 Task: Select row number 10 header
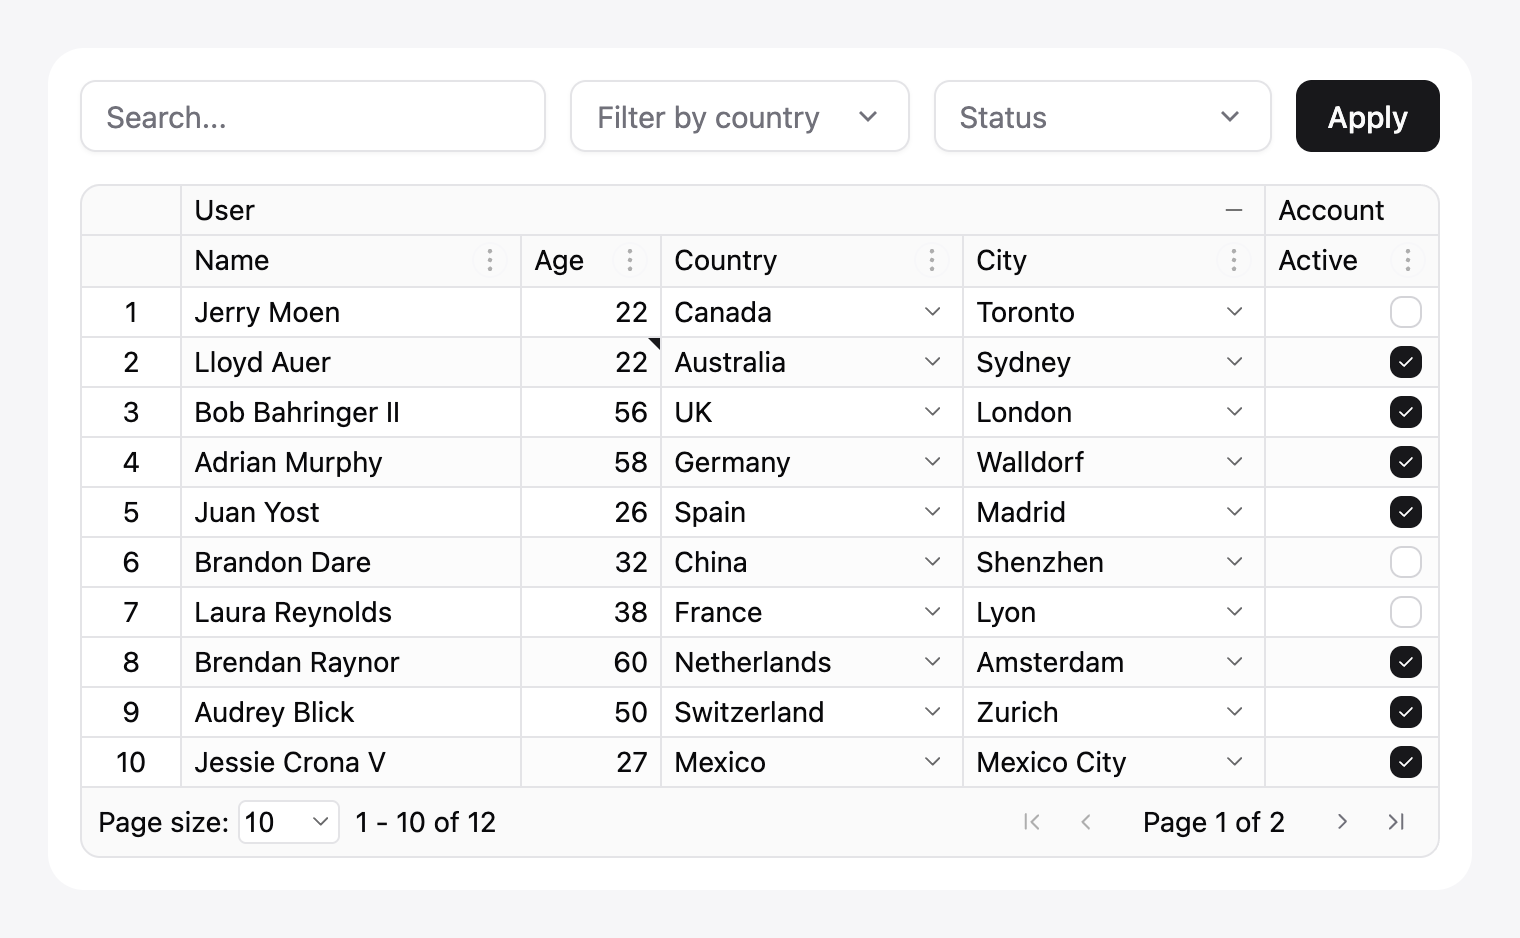[x=131, y=762]
